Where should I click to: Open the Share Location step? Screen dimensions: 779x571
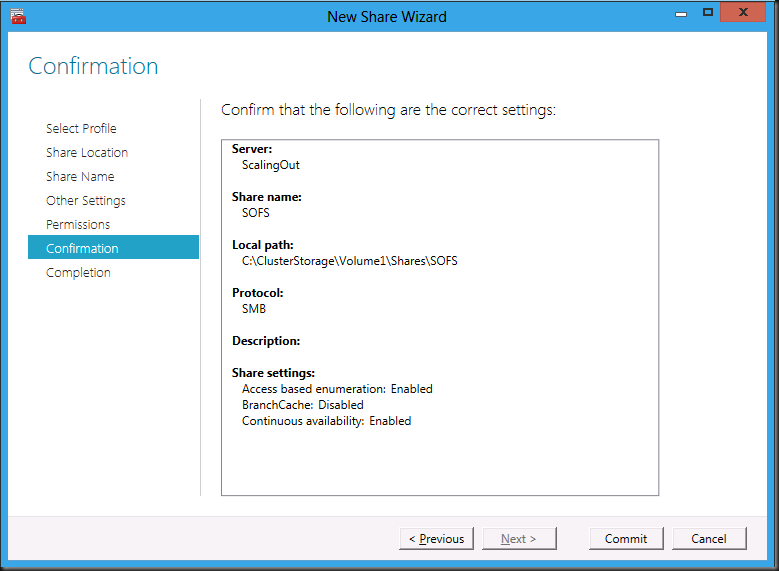point(87,153)
